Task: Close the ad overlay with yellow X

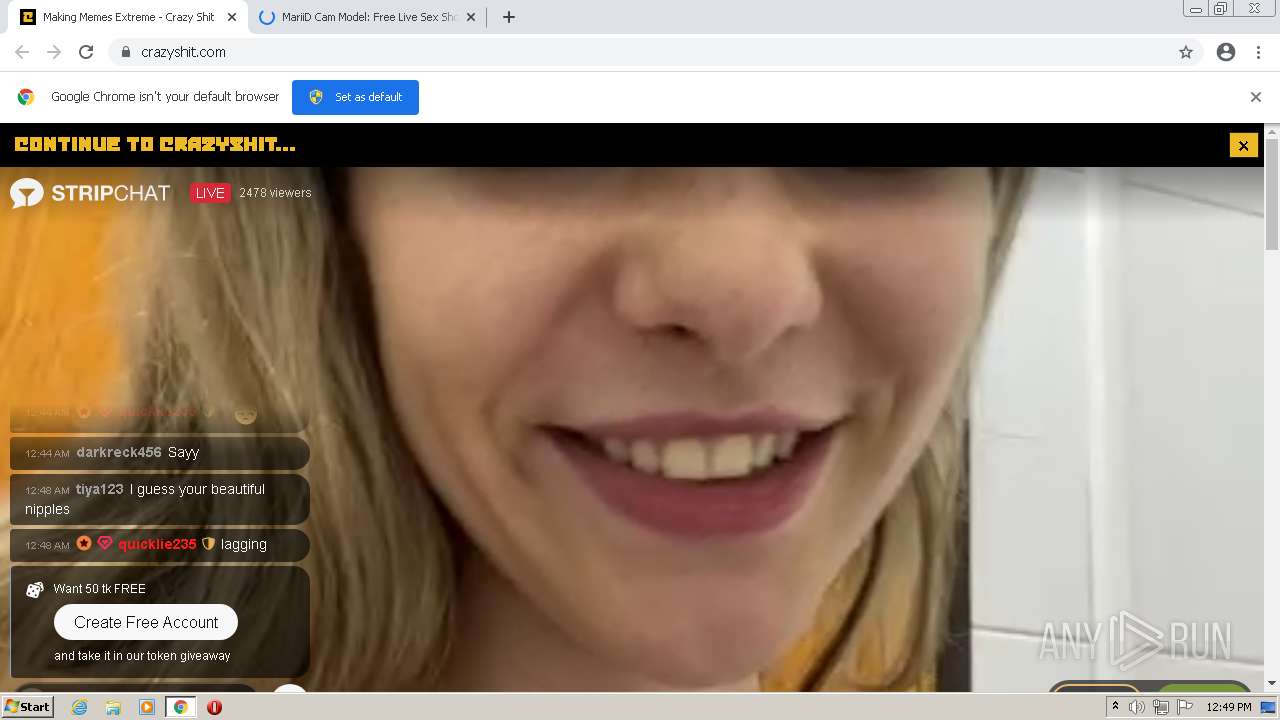Action: [x=1243, y=145]
